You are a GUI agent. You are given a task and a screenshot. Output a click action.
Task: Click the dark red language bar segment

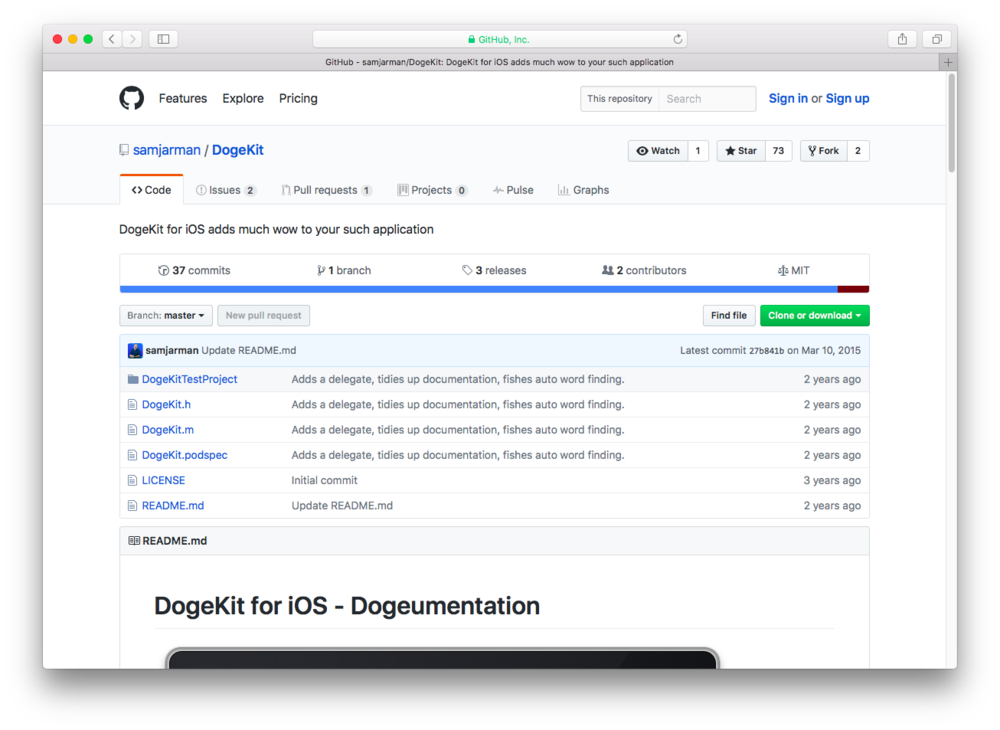pos(853,289)
